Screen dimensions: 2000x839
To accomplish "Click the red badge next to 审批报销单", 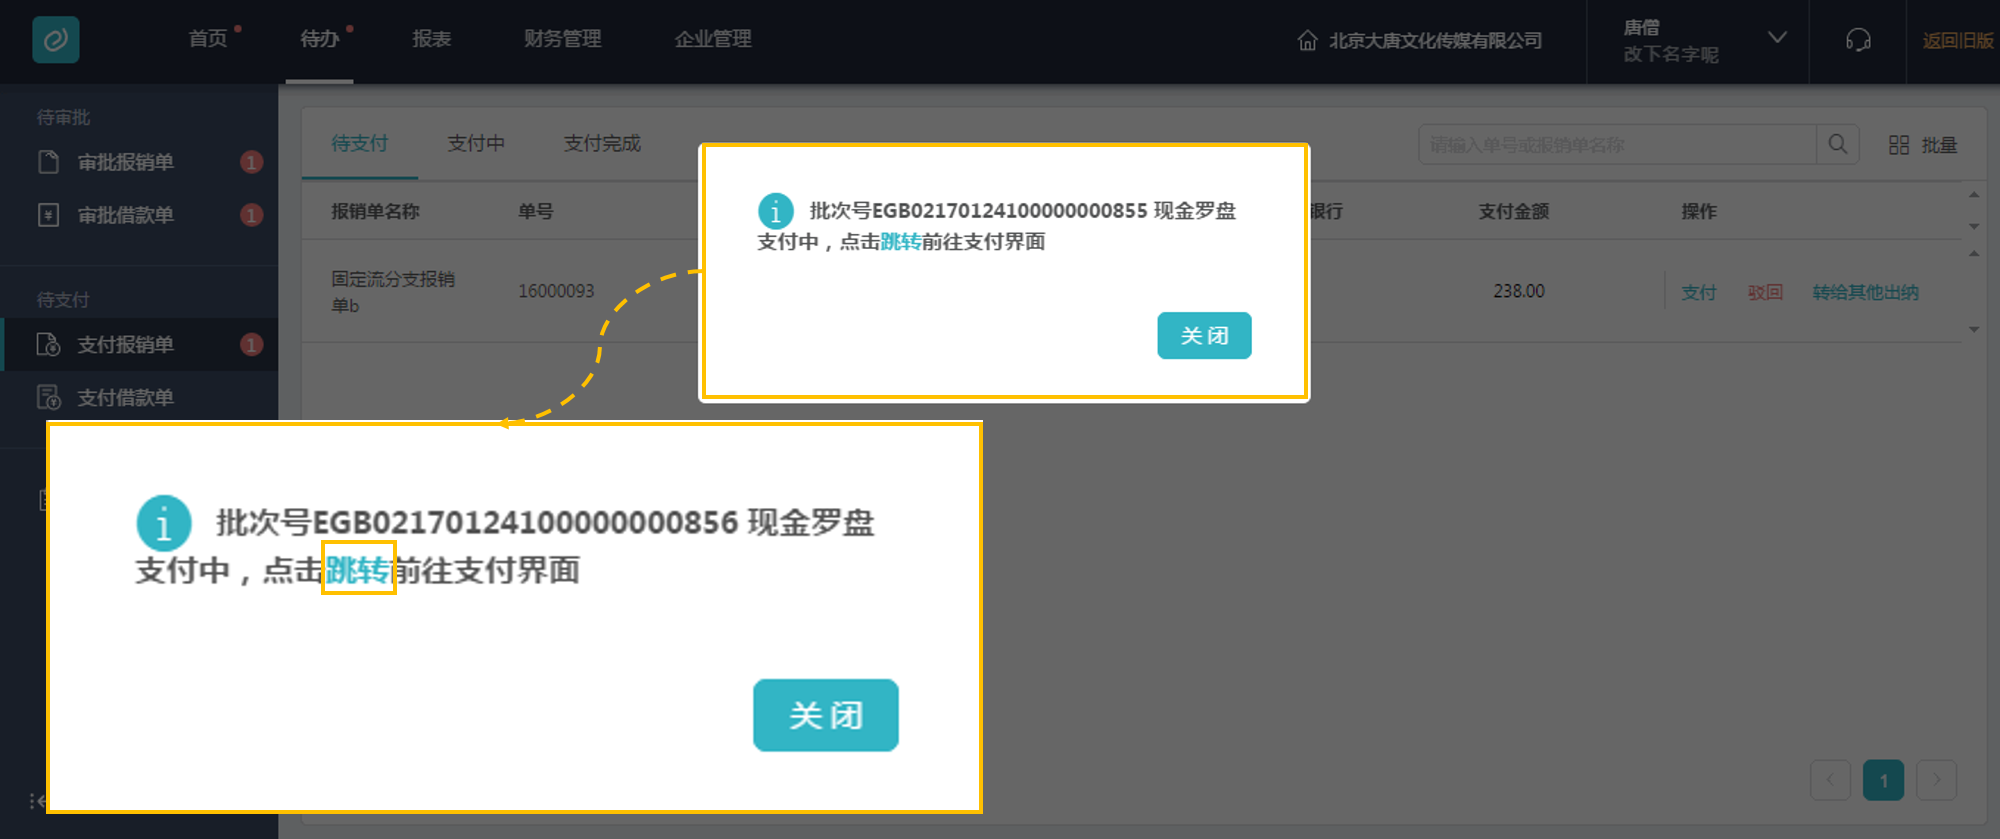I will point(251,162).
